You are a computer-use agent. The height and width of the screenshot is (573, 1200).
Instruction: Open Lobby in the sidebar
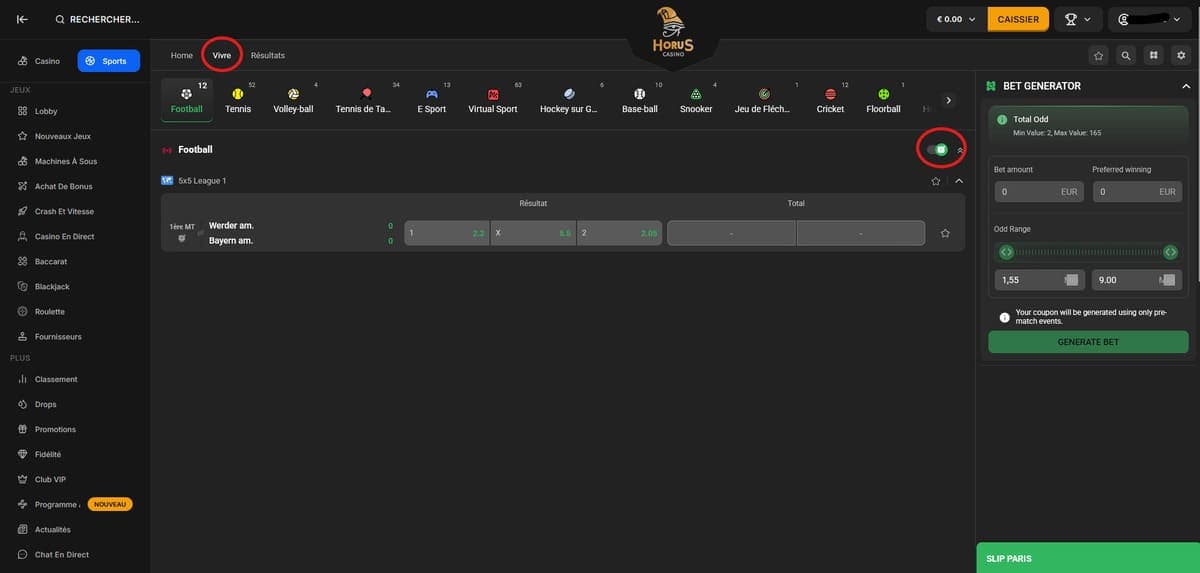46,111
